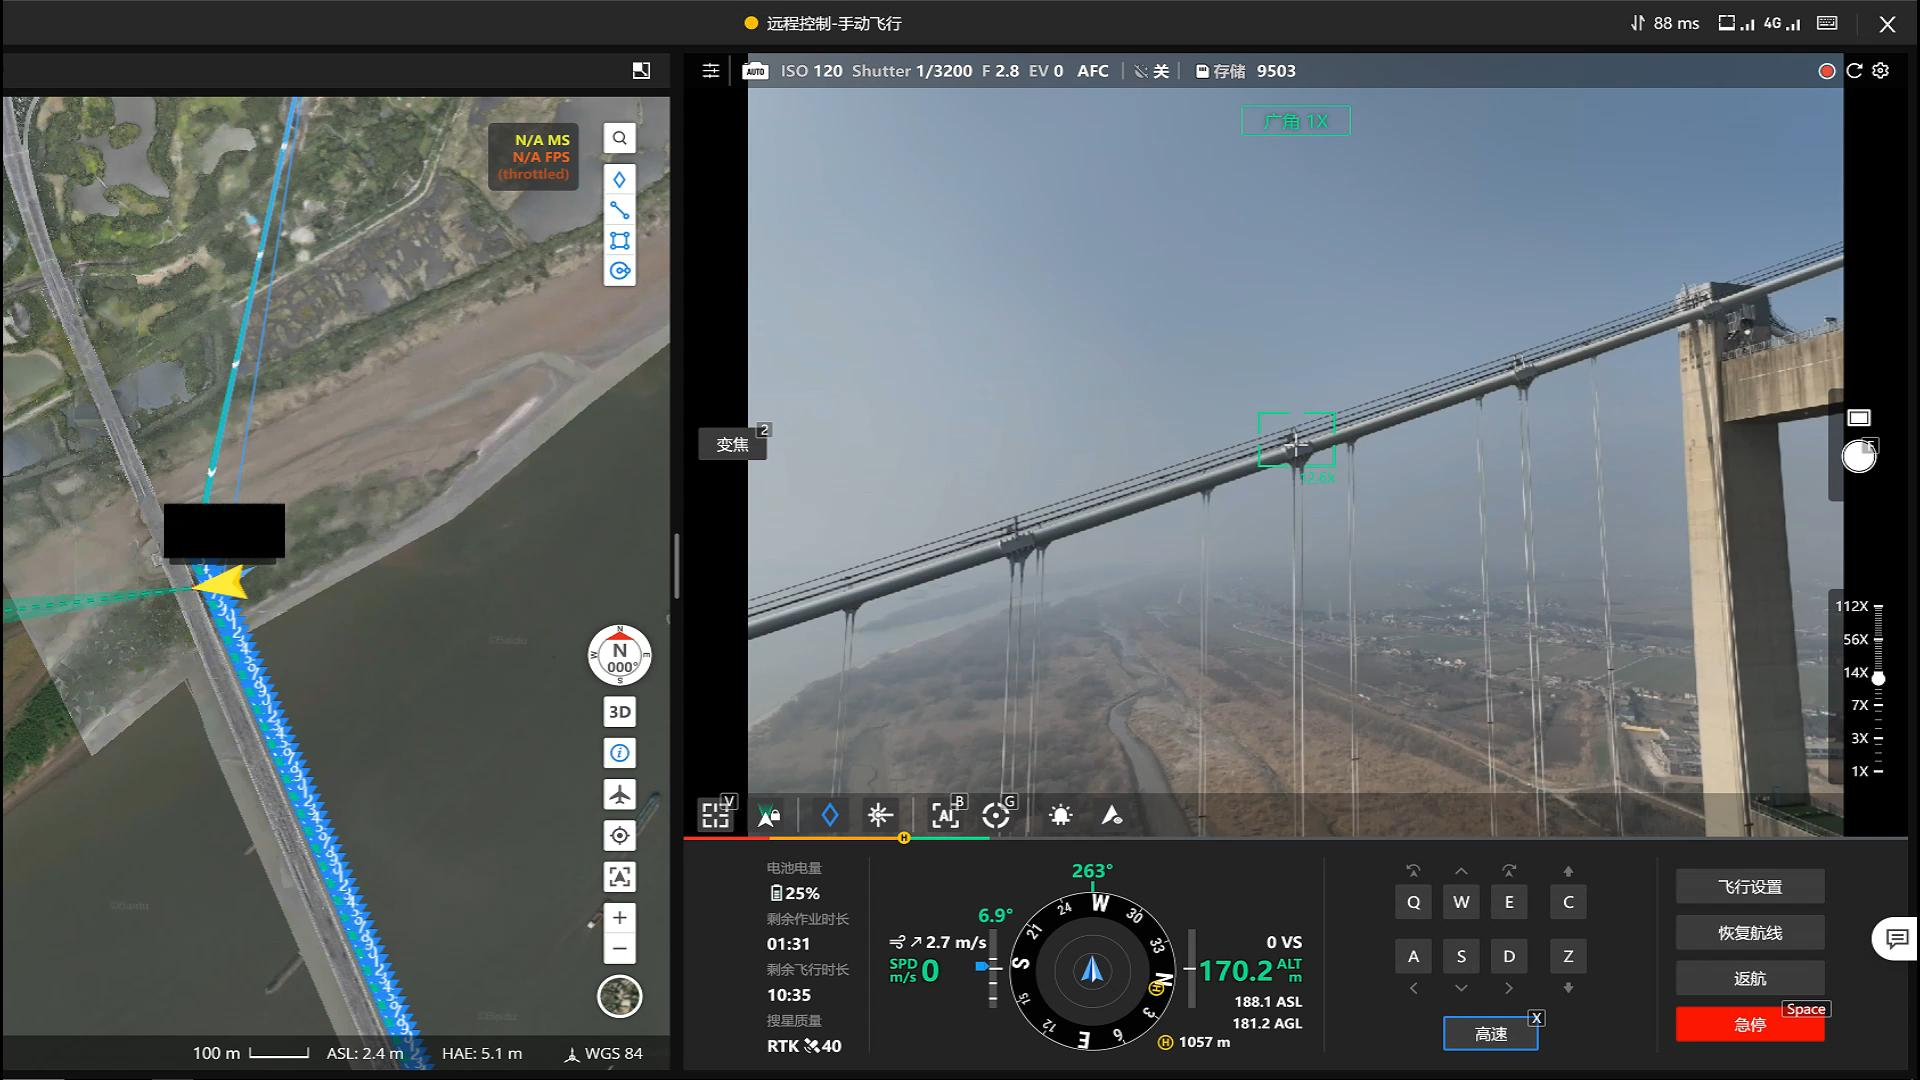The image size is (1920, 1080).
Task: Click the 存储 9503 storage indicator
Action: pyautogui.click(x=1246, y=71)
